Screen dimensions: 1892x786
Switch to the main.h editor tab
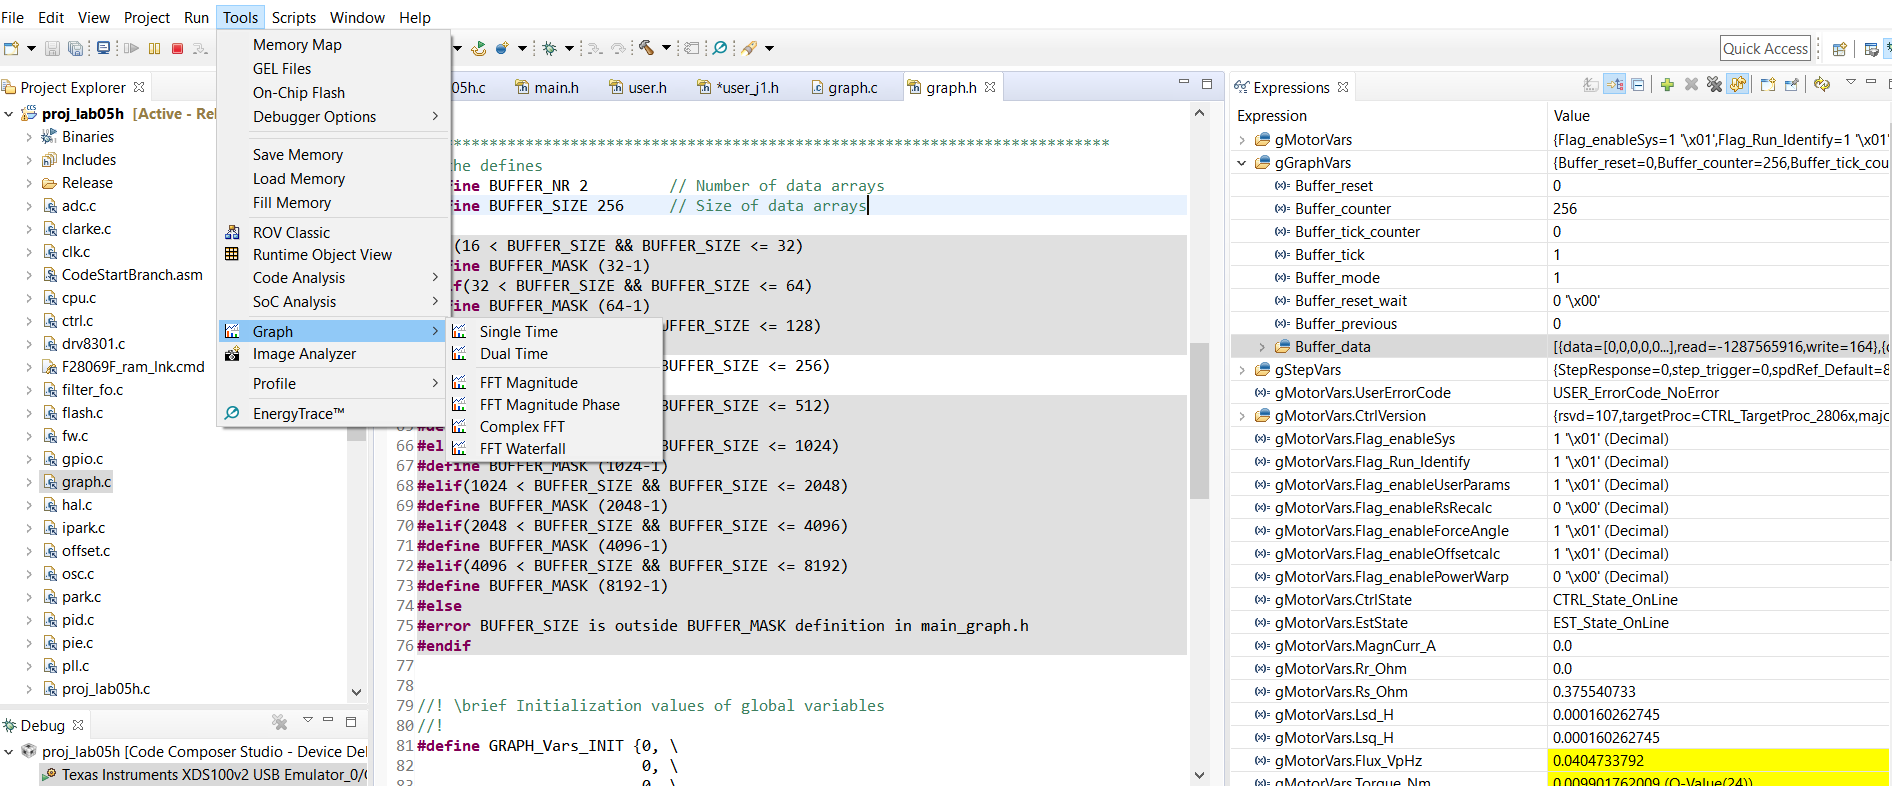(556, 88)
